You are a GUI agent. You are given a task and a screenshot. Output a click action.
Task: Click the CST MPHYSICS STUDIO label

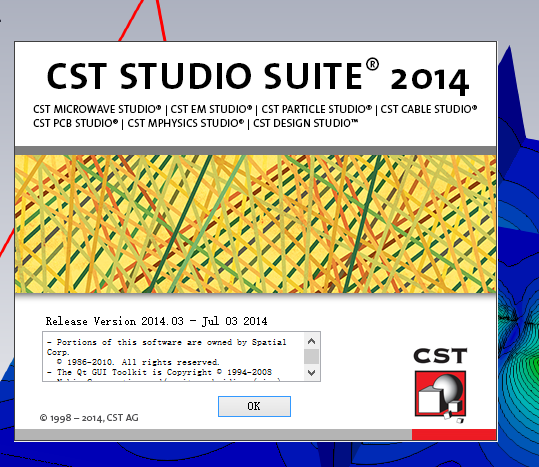186,123
